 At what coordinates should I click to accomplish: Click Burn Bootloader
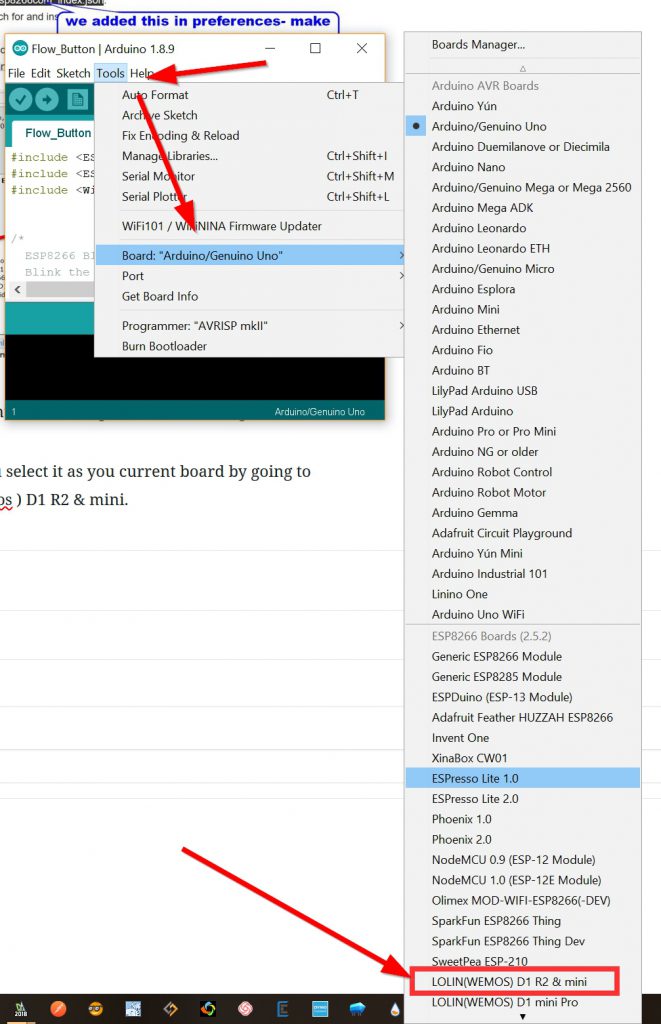[164, 346]
